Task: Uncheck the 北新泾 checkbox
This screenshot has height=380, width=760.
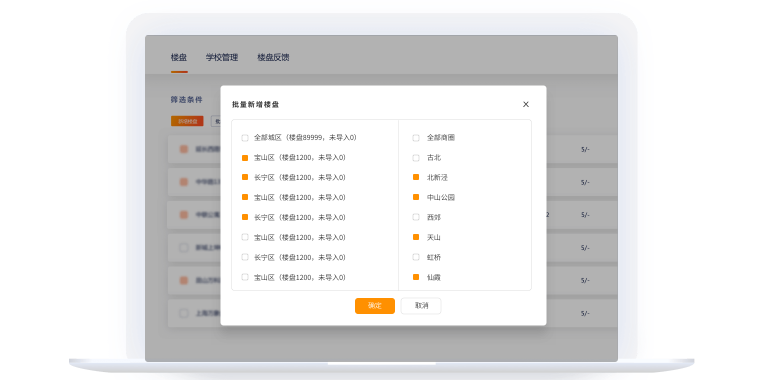Action: pos(416,177)
